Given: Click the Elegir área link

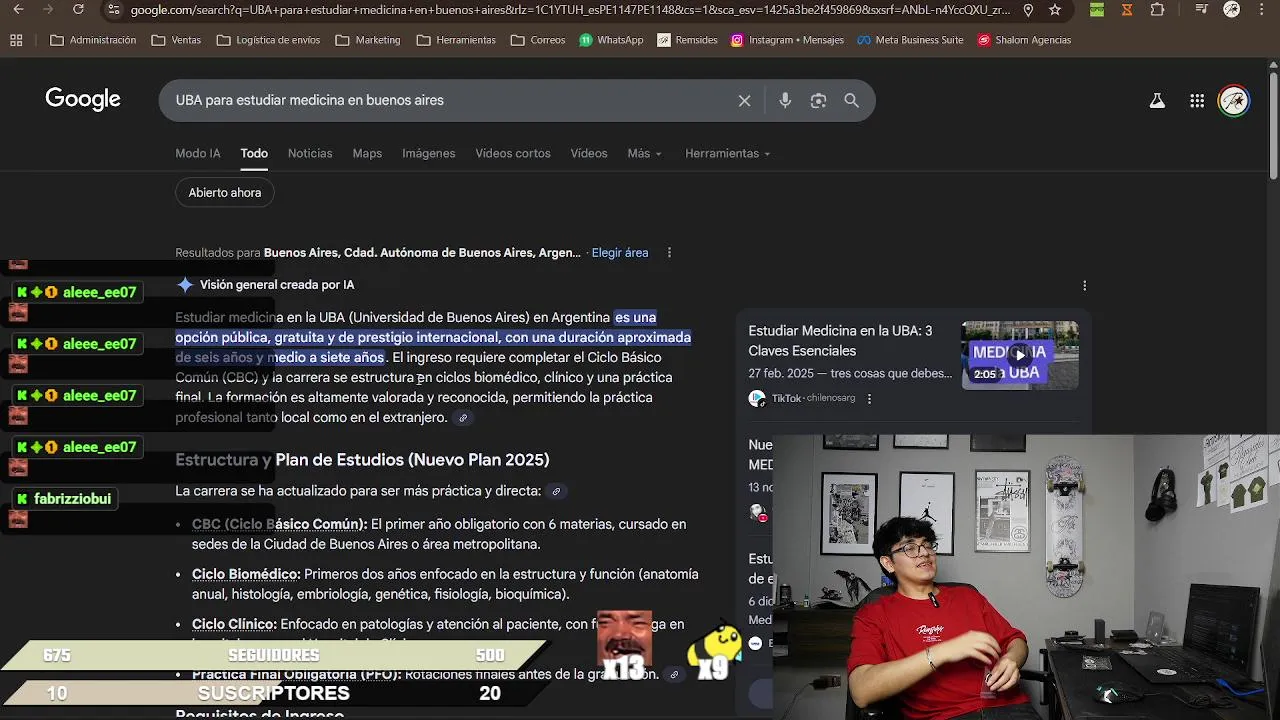Looking at the screenshot, I should [x=620, y=252].
